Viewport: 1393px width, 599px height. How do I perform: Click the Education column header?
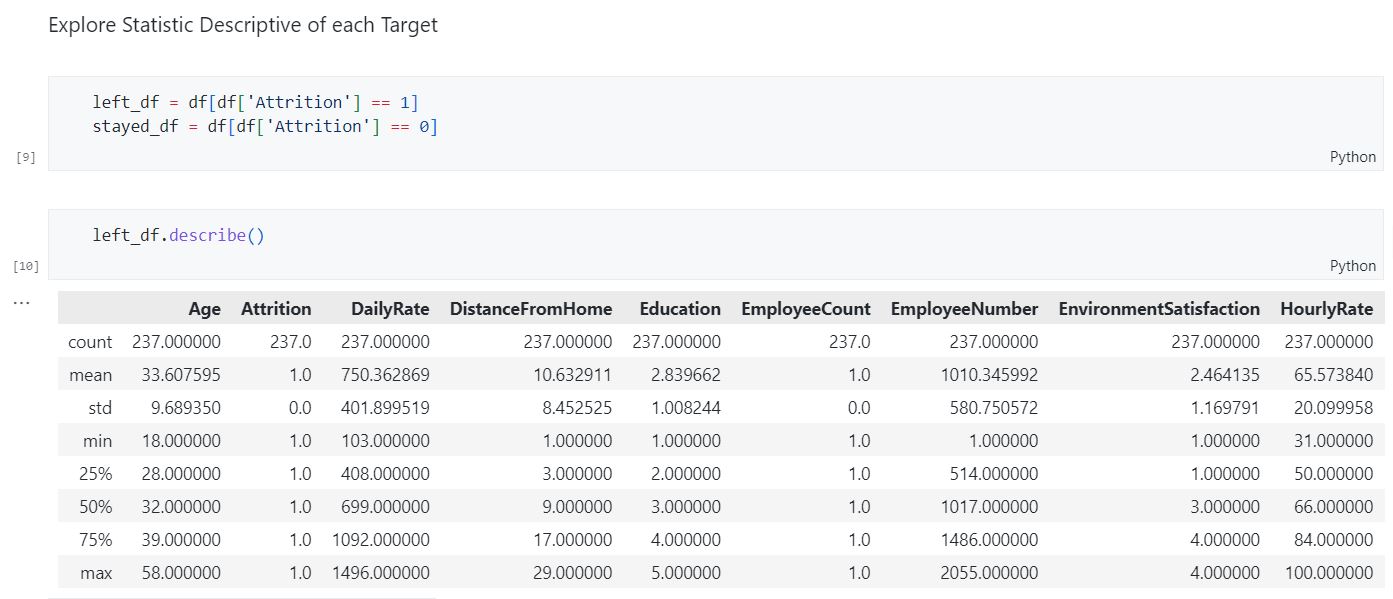click(680, 309)
